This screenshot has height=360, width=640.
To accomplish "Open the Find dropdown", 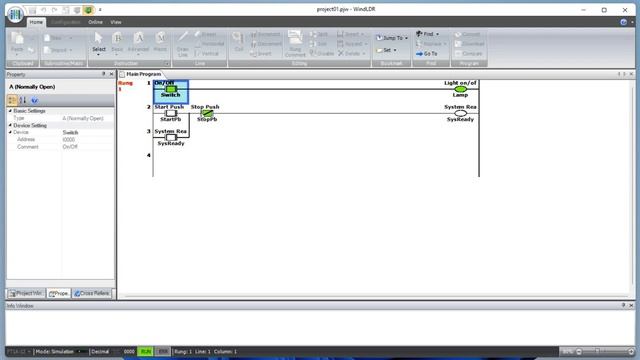I will click(427, 34).
